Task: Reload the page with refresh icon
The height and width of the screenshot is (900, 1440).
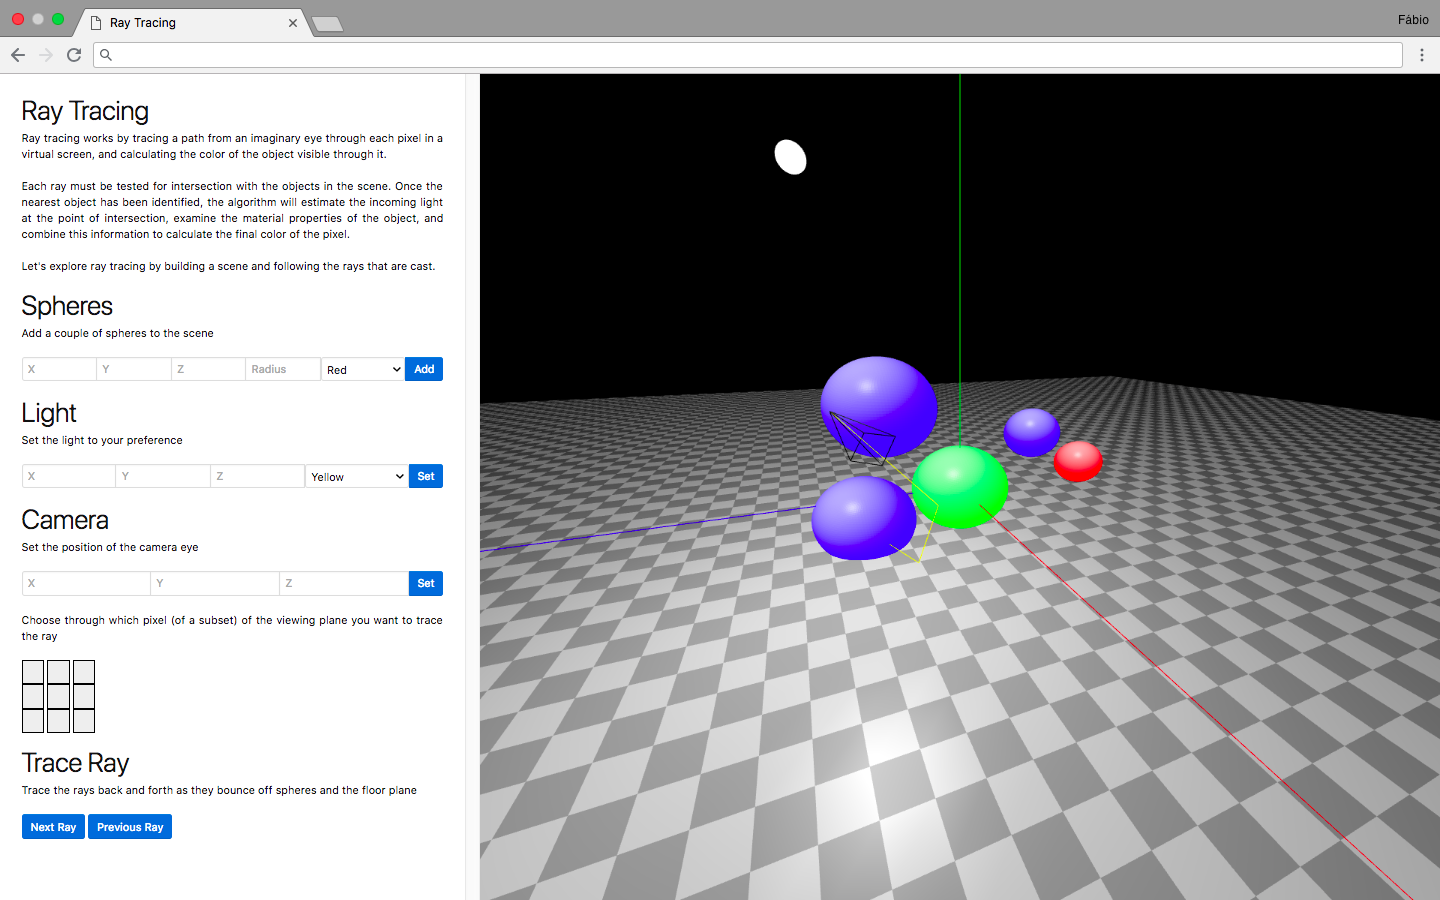Action: (x=74, y=55)
